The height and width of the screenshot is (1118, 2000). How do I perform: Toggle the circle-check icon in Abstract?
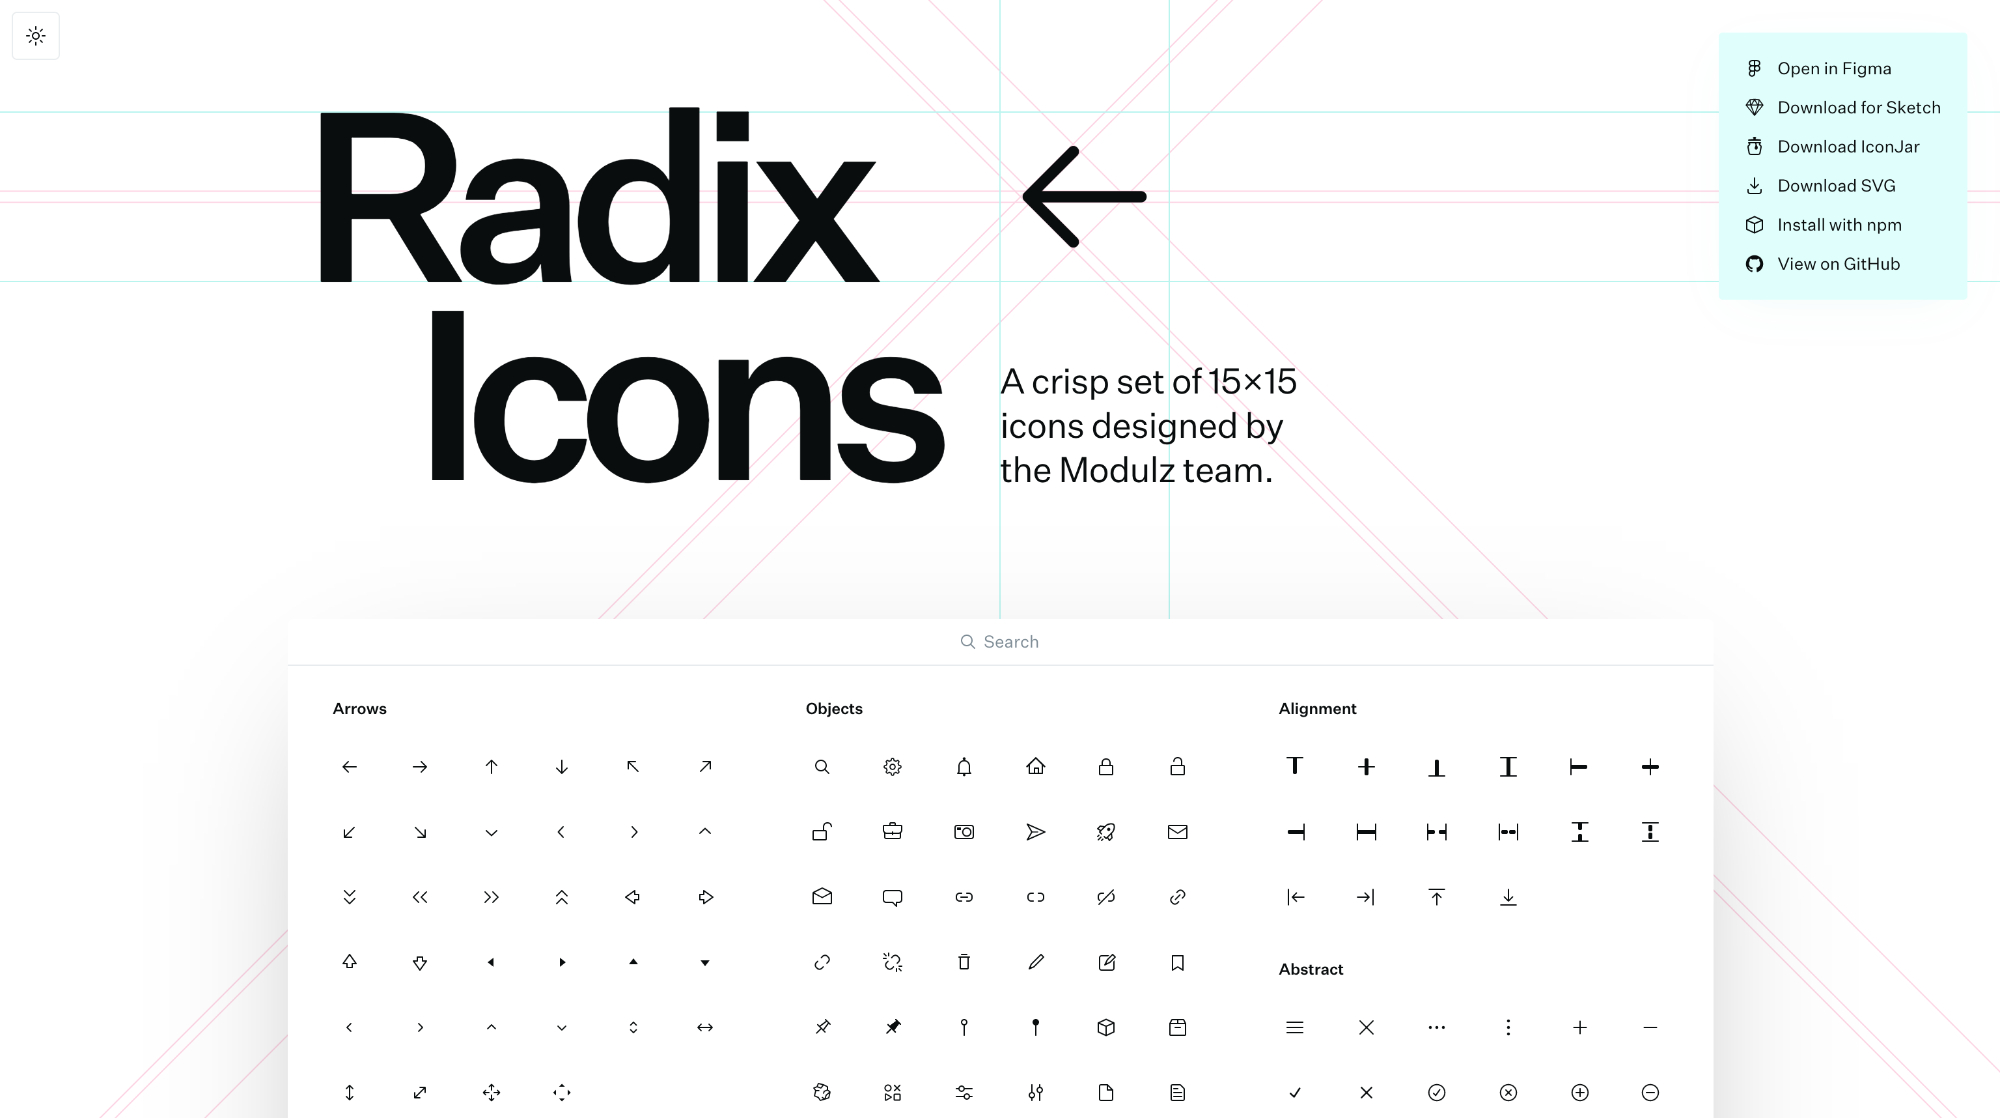click(1437, 1092)
